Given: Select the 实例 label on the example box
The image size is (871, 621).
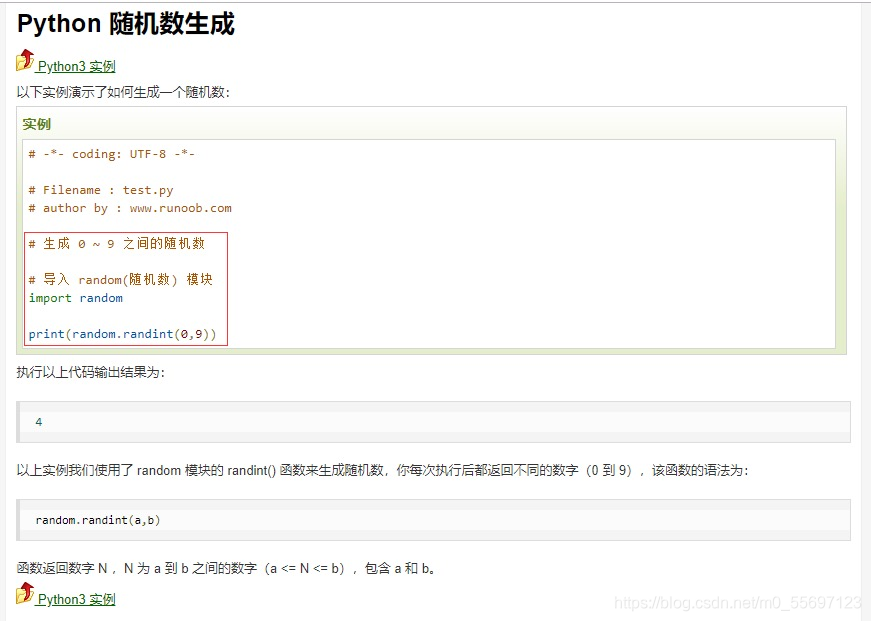Looking at the screenshot, I should click(36, 124).
